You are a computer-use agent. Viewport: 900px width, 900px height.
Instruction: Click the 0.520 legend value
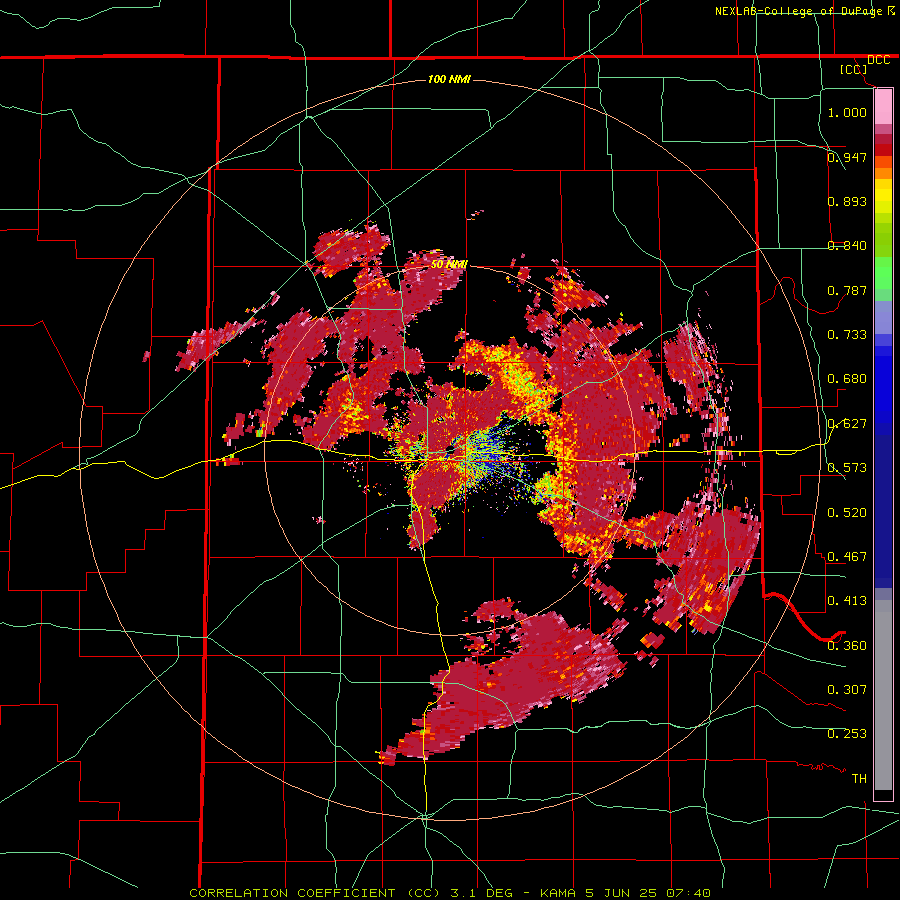click(x=847, y=513)
